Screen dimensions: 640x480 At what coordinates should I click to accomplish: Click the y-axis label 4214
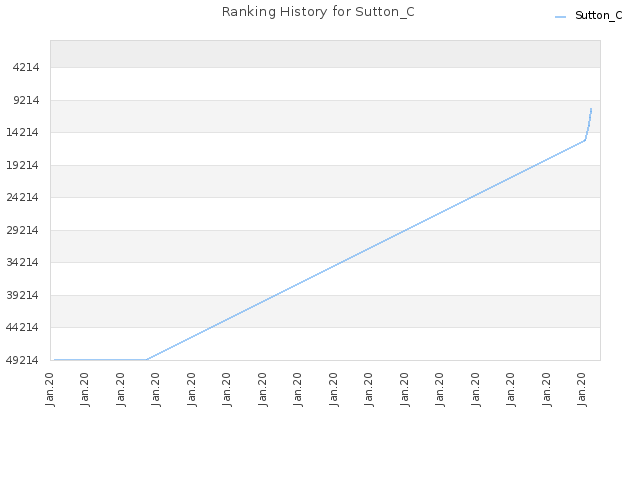pyautogui.click(x=26, y=67)
